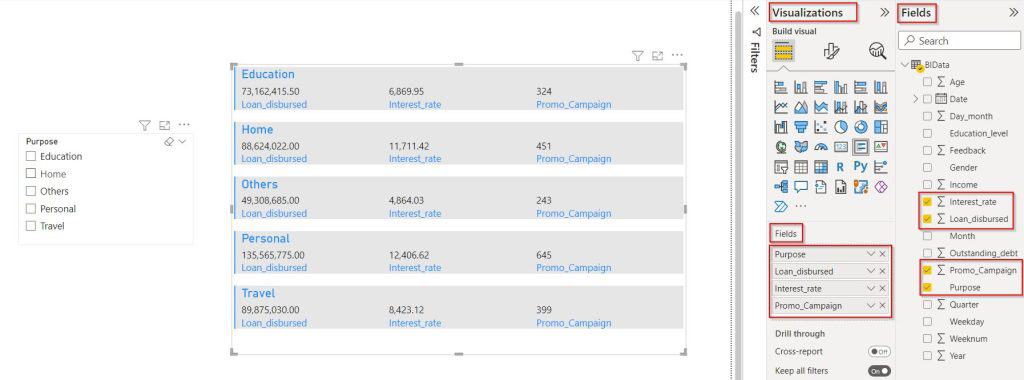
Task: Choose the Line chart visual
Action: point(780,106)
